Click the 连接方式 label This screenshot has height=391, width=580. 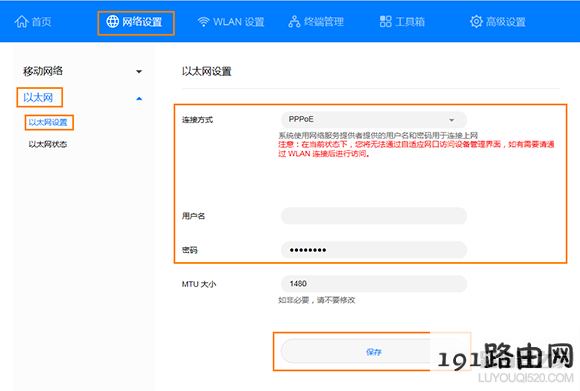point(198,120)
